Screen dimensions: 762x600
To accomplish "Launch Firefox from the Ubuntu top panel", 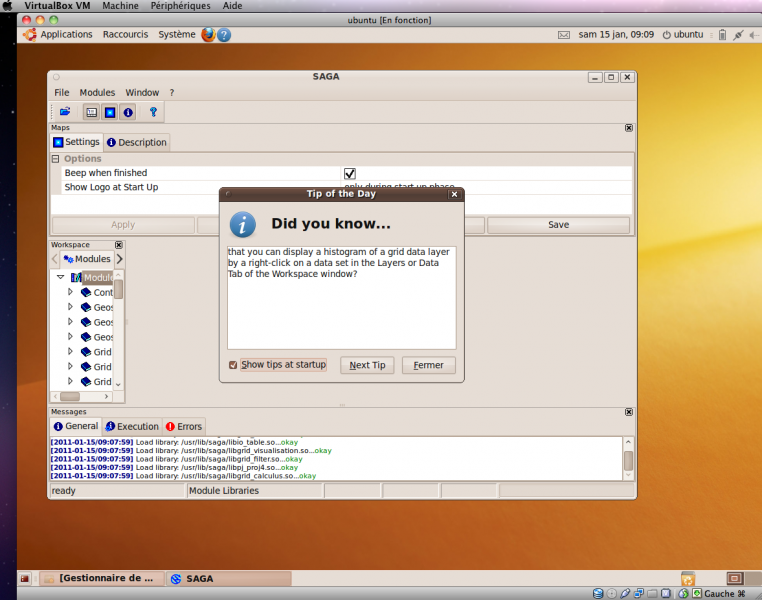I will pyautogui.click(x=208, y=34).
